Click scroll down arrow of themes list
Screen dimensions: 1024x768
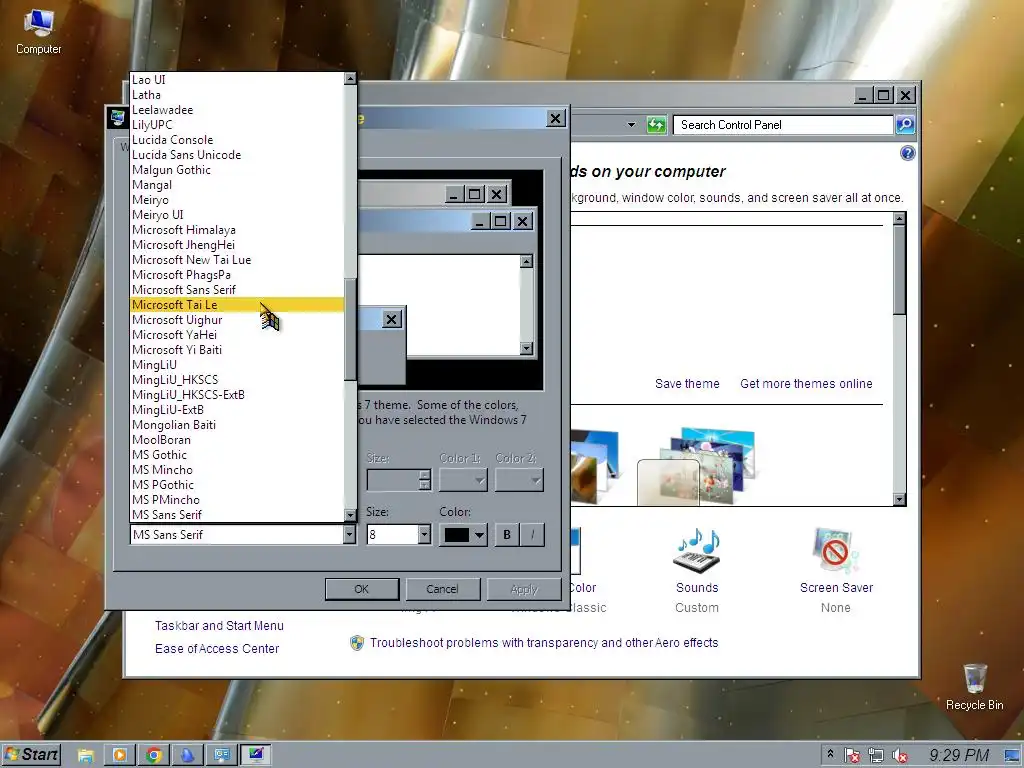899,500
